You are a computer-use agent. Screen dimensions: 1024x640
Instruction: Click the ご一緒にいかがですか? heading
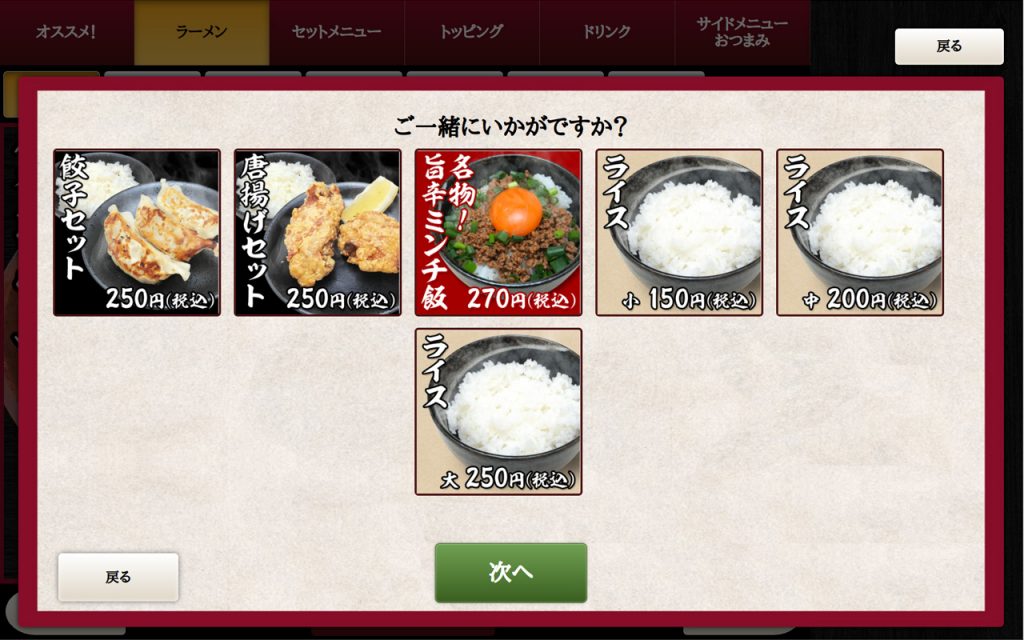tap(511, 125)
